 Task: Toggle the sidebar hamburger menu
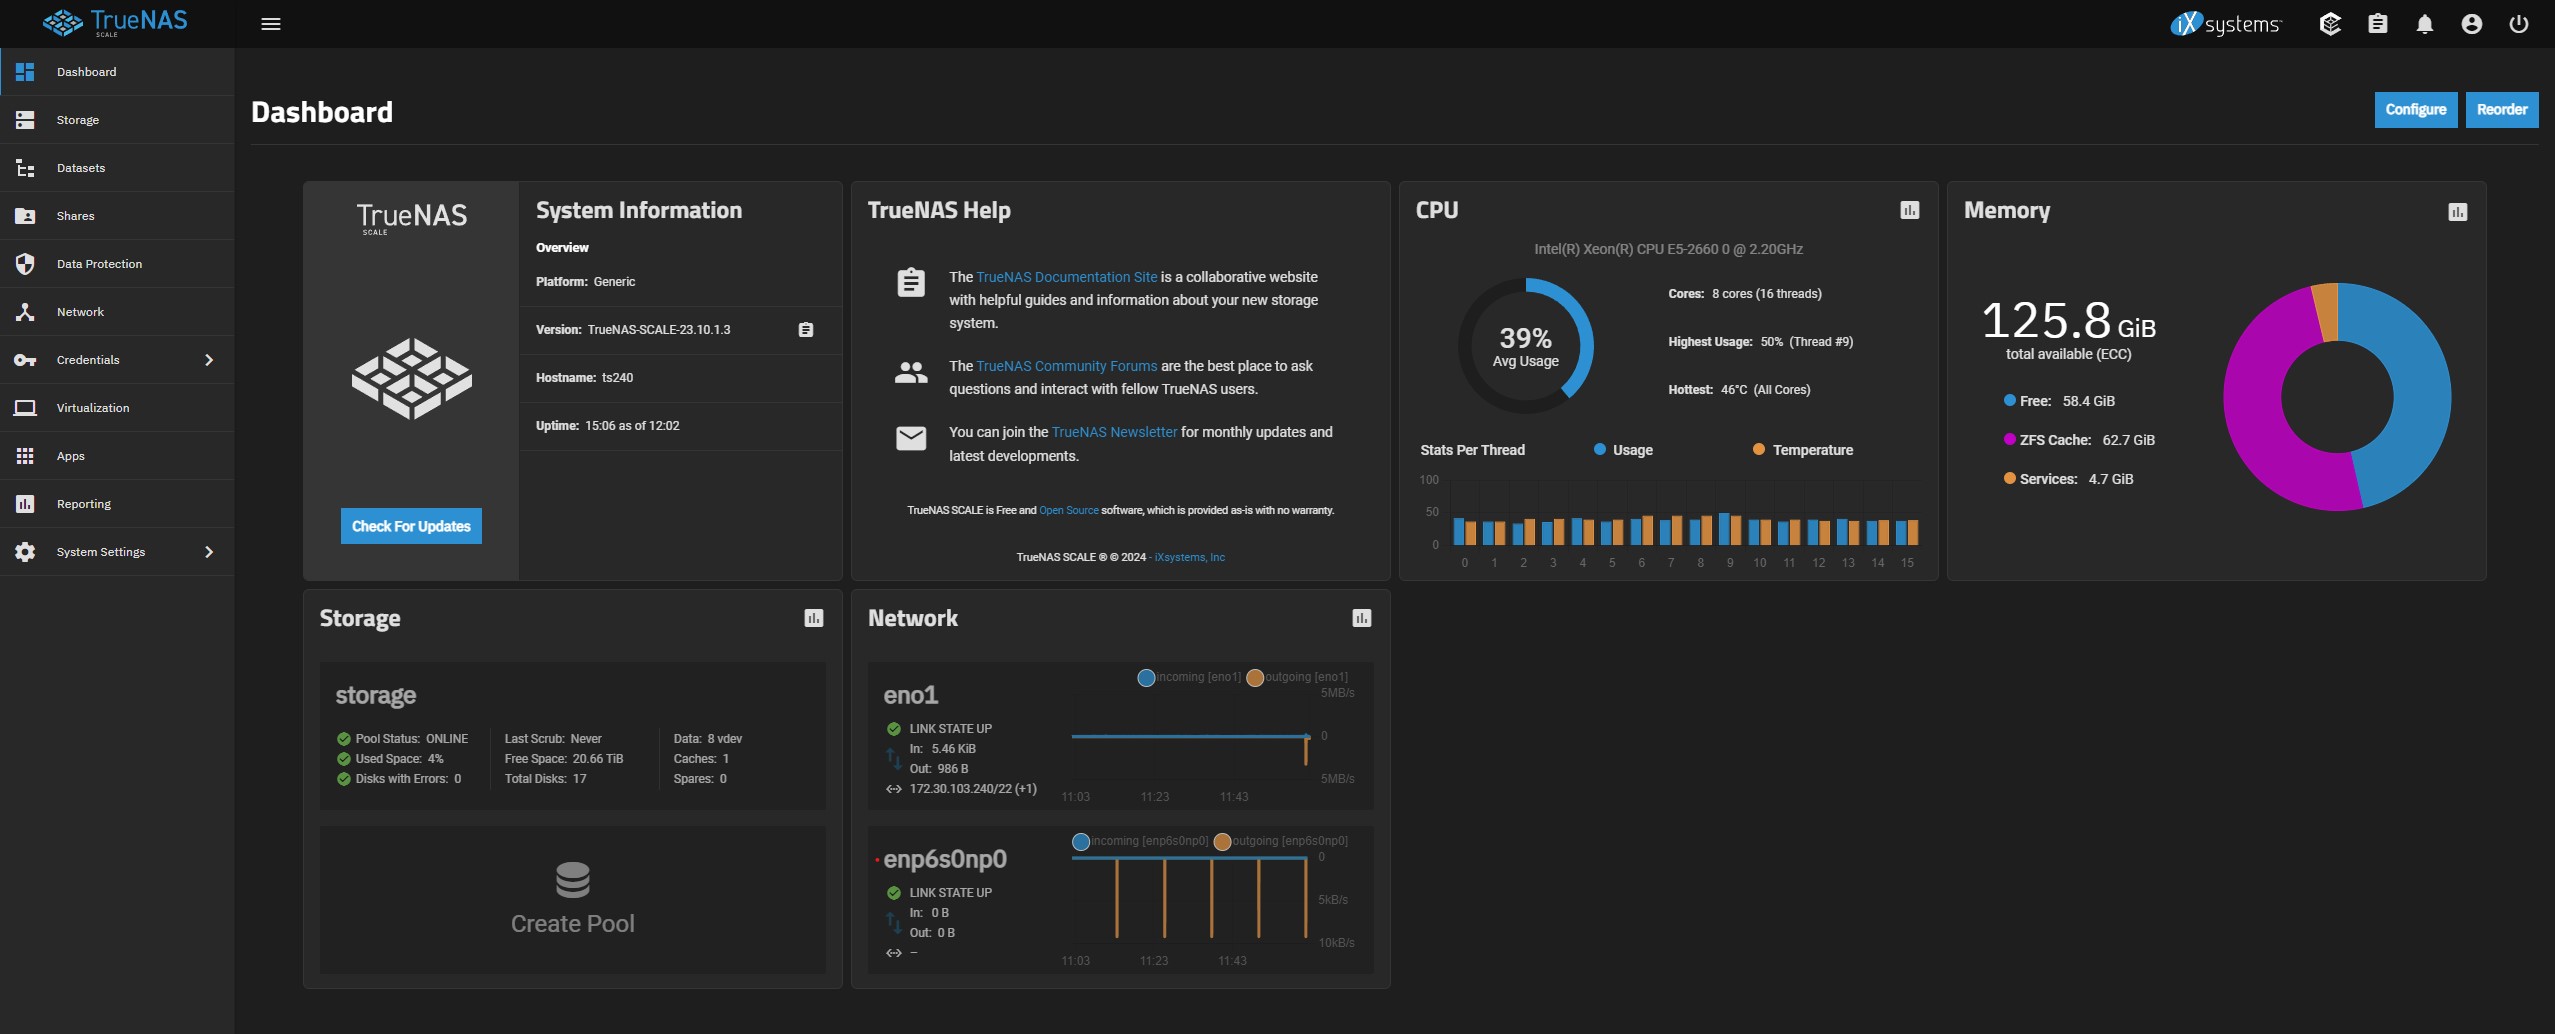(271, 24)
